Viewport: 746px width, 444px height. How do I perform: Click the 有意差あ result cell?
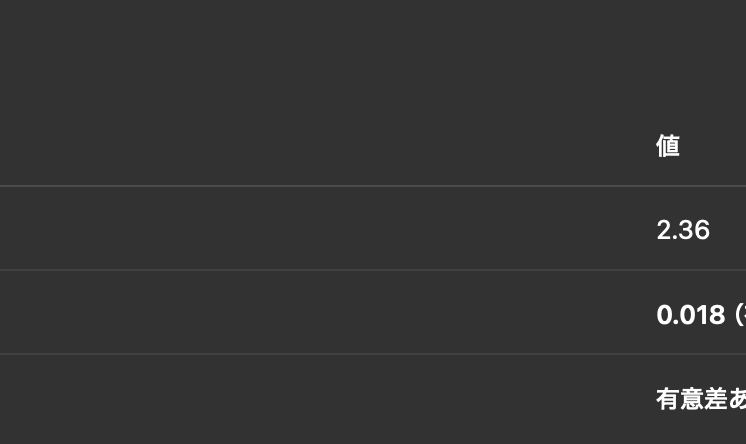coord(700,399)
